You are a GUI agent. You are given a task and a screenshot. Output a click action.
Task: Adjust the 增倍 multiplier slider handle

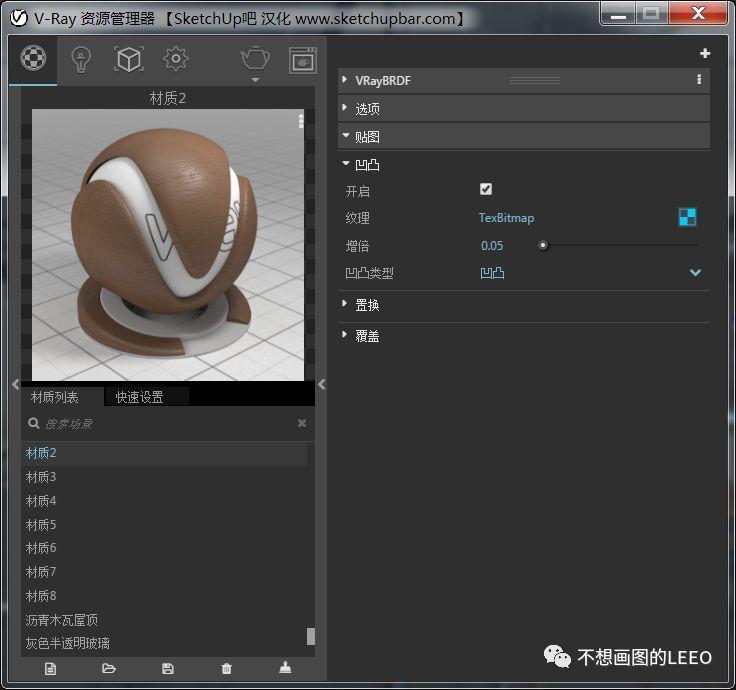(x=543, y=245)
